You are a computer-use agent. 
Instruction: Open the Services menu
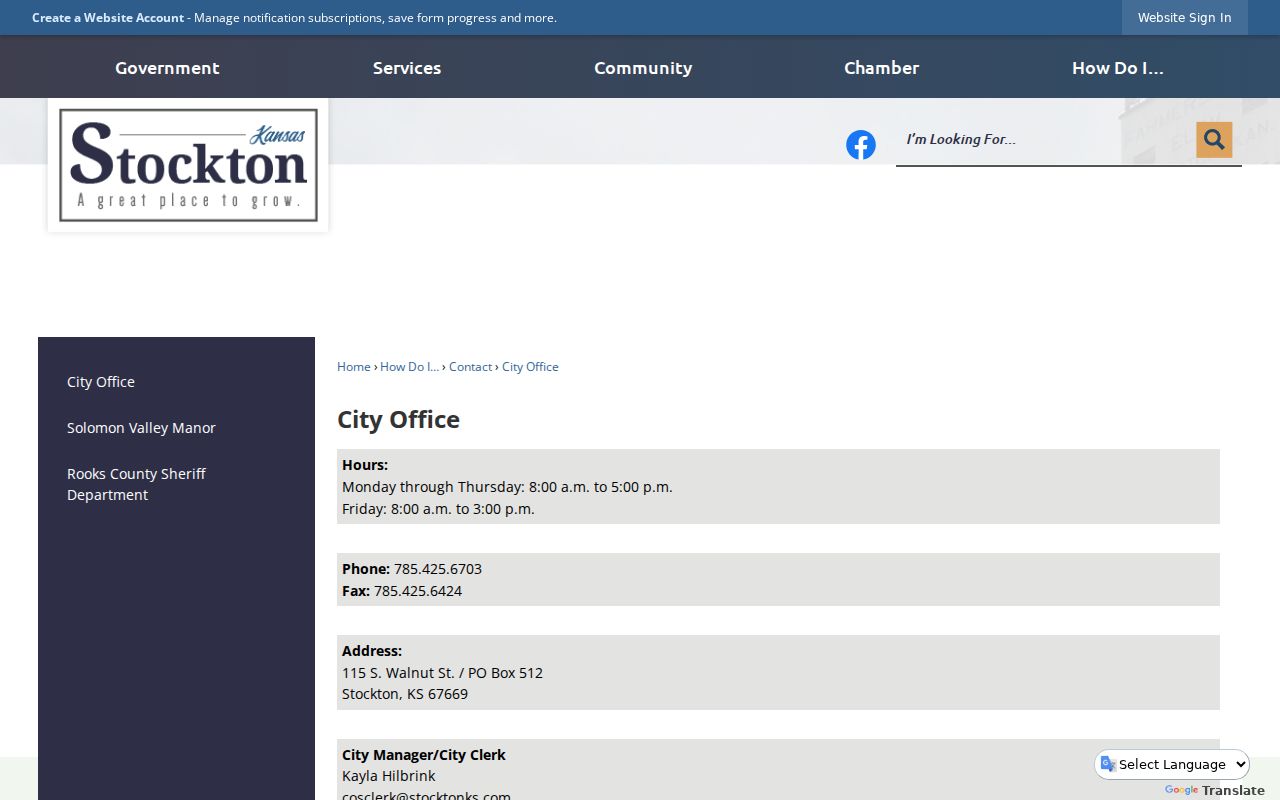coord(407,68)
